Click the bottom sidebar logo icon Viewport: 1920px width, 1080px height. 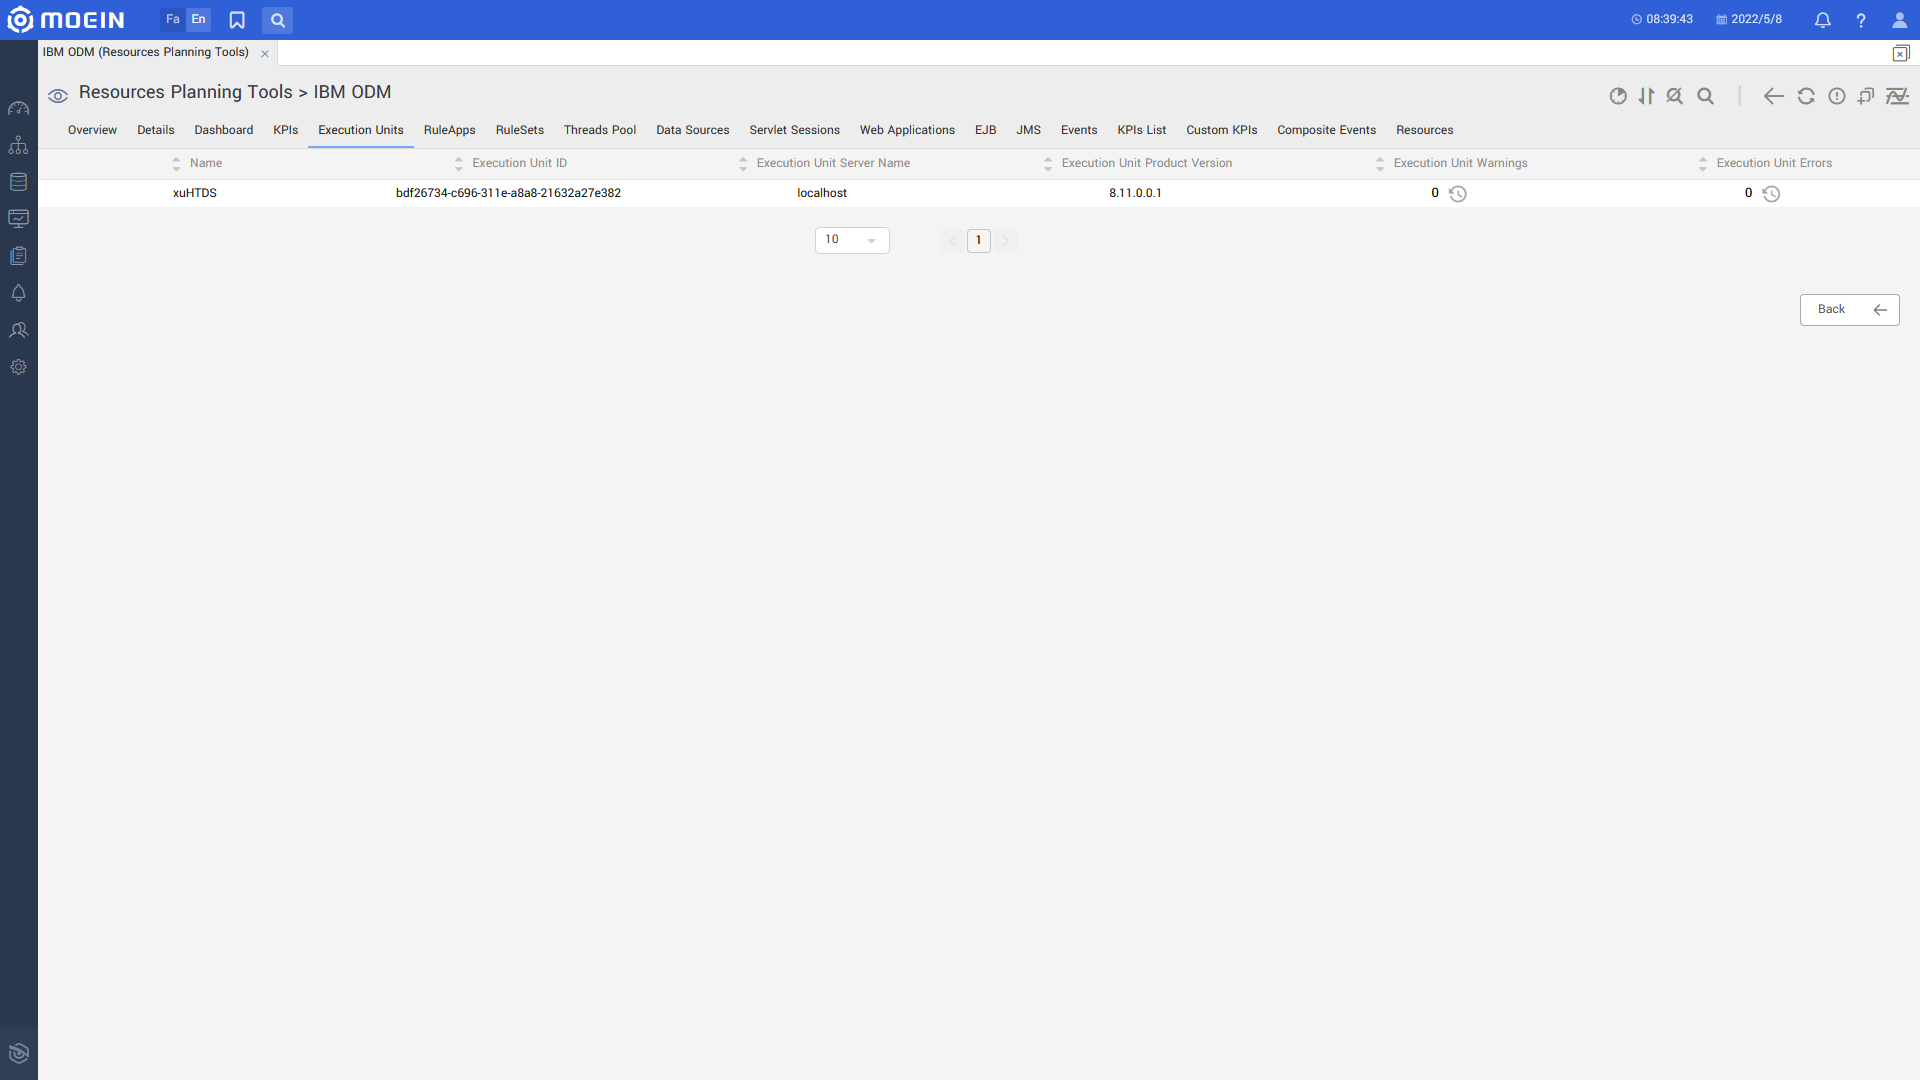click(x=18, y=1053)
